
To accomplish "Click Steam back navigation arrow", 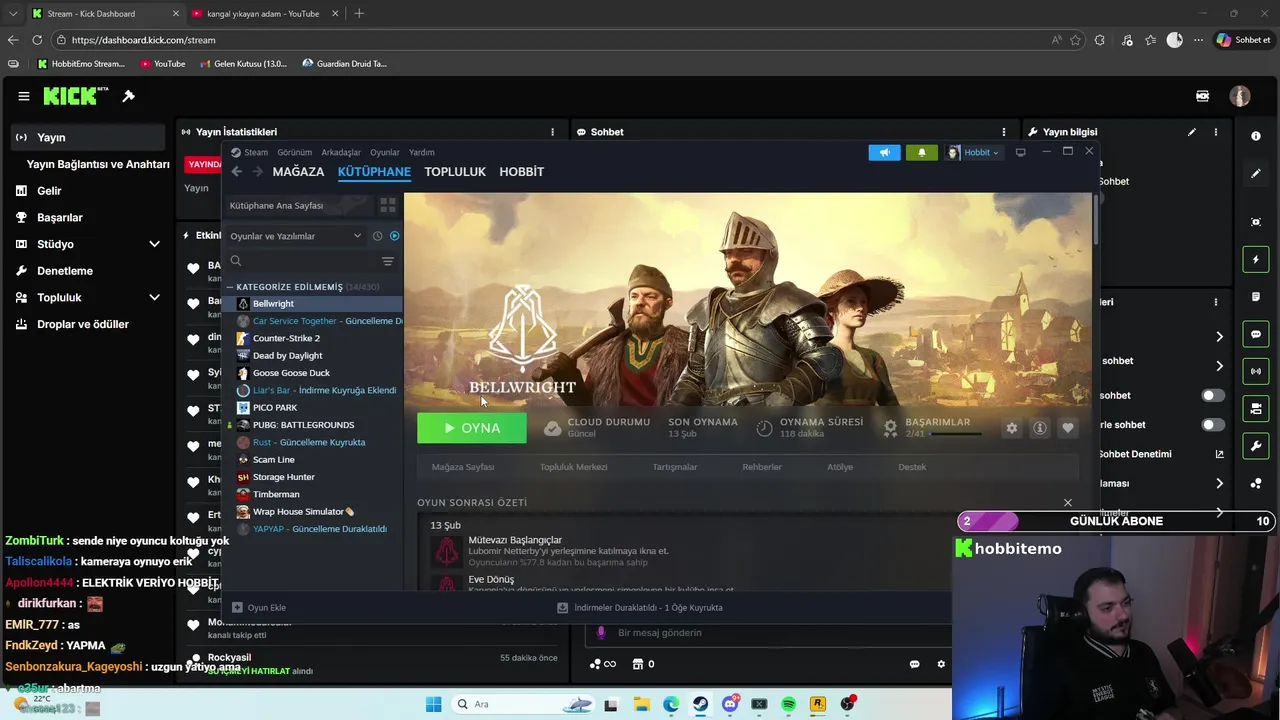I will pyautogui.click(x=237, y=172).
